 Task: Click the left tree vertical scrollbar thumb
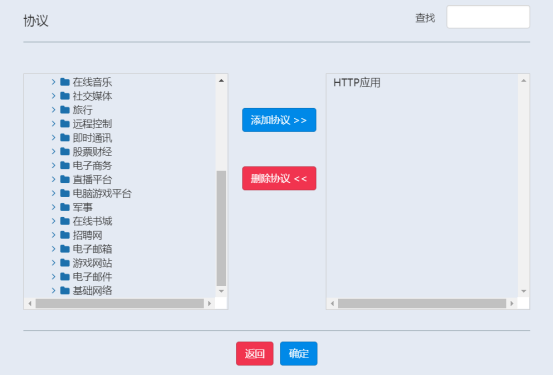click(x=221, y=228)
